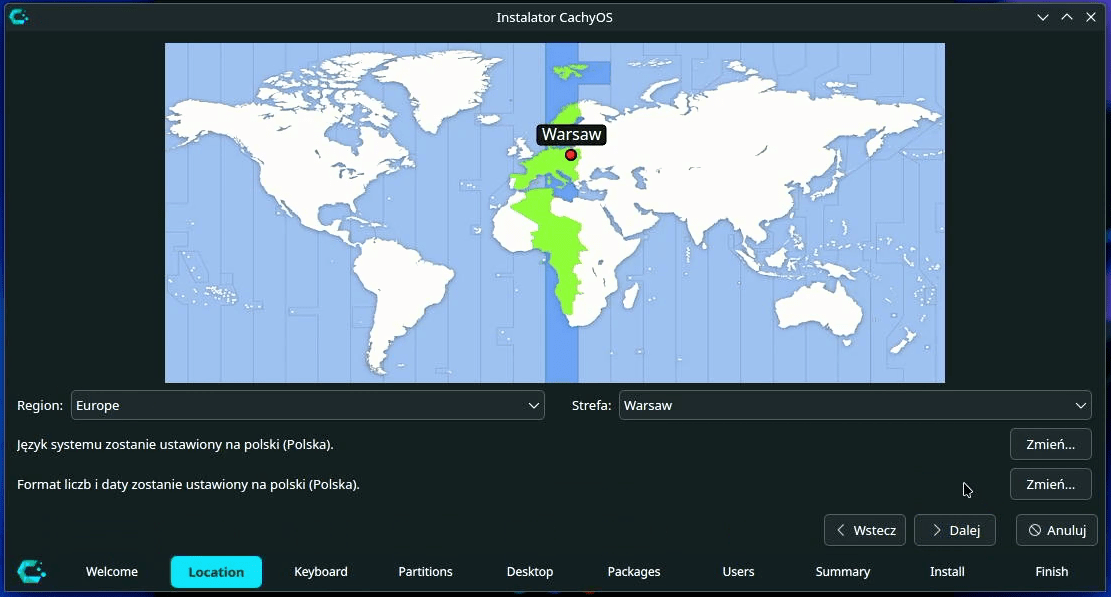Go back with the Wstecz button
Screen dimensions: 1111x597
pyautogui.click(x=864, y=530)
